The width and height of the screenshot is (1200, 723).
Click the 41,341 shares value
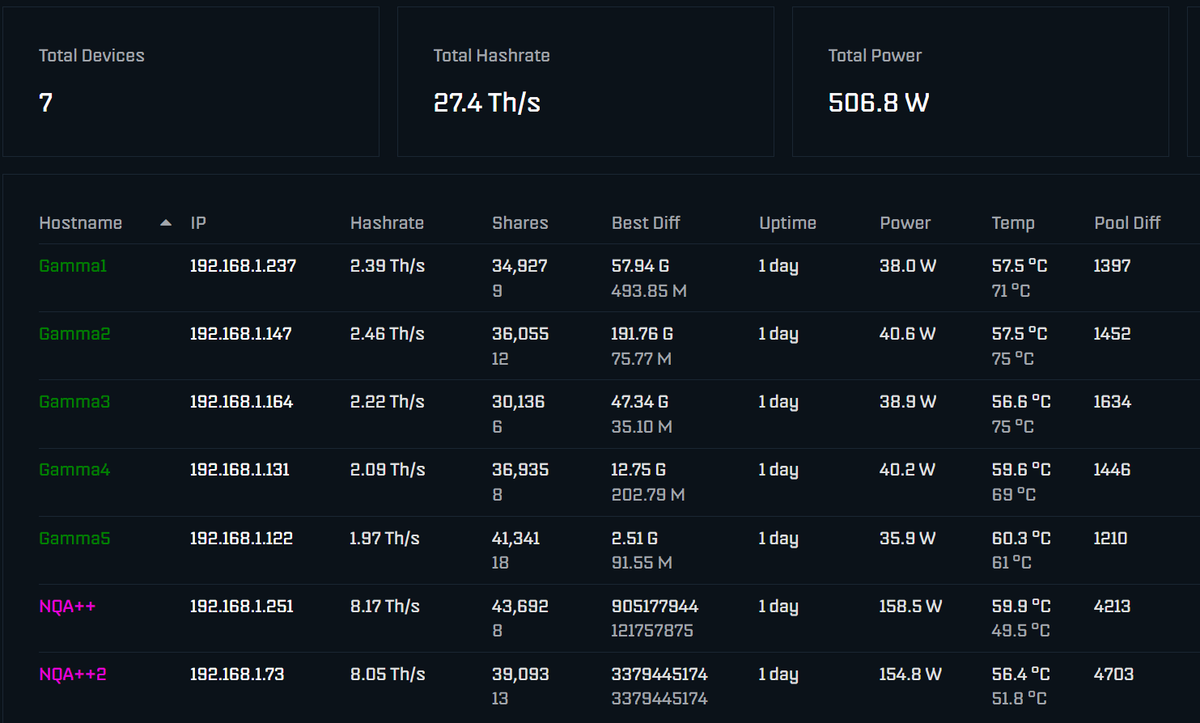pos(516,538)
